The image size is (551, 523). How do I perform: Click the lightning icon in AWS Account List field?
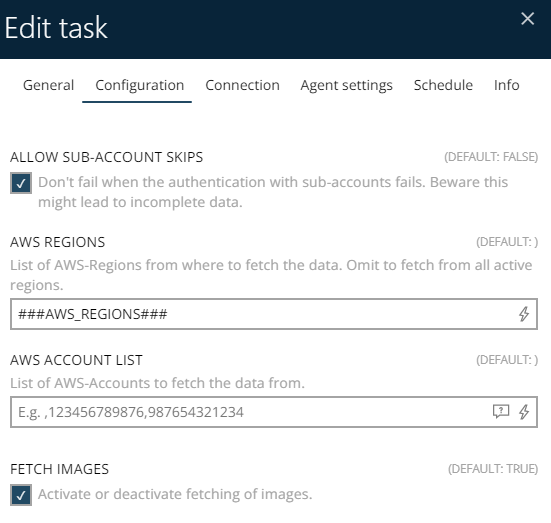(524, 412)
